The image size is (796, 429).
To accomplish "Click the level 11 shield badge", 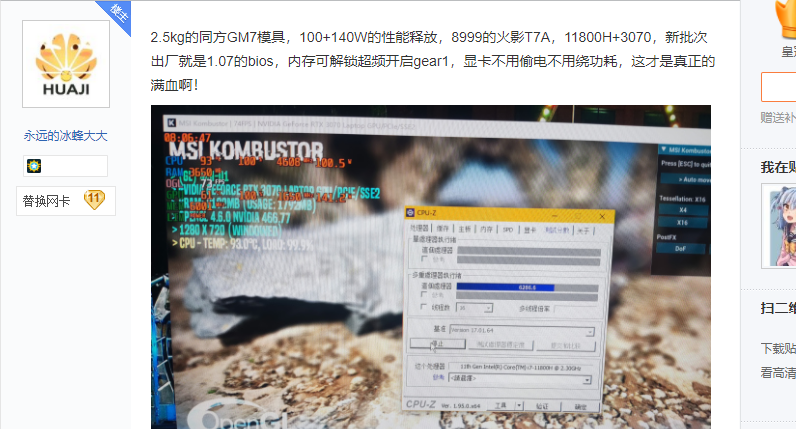I will coord(94,200).
